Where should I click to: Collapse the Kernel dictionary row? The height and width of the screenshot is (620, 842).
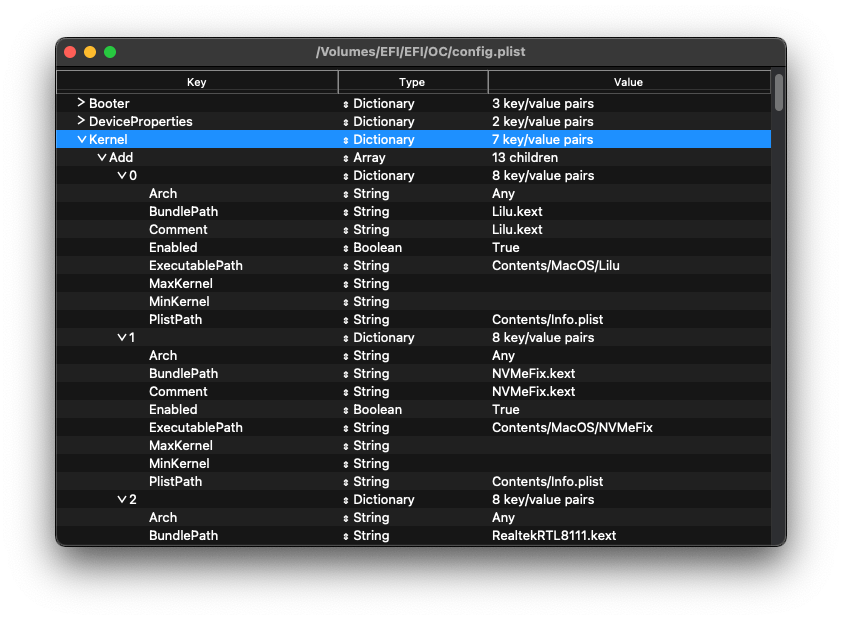point(82,140)
